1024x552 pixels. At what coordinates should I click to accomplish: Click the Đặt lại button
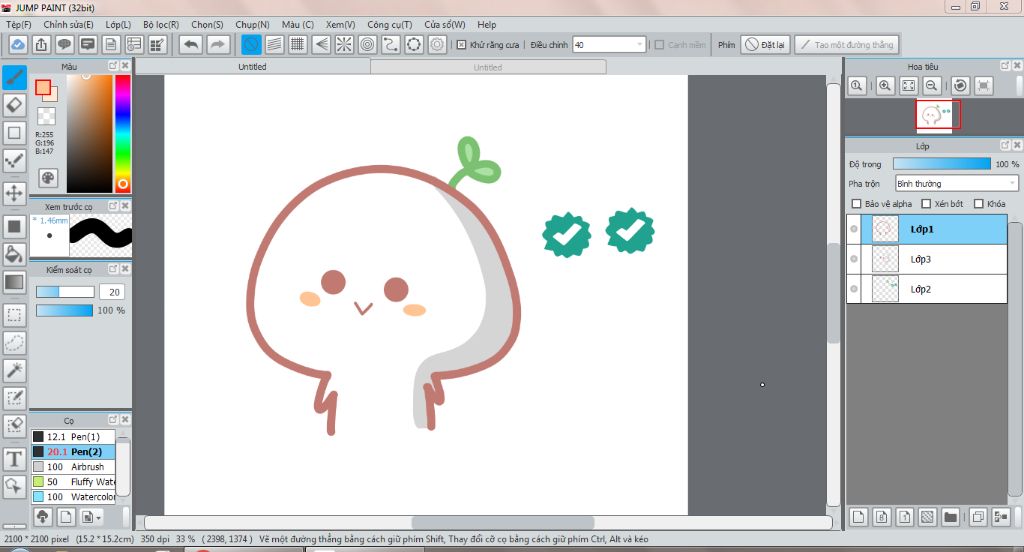tap(765, 44)
